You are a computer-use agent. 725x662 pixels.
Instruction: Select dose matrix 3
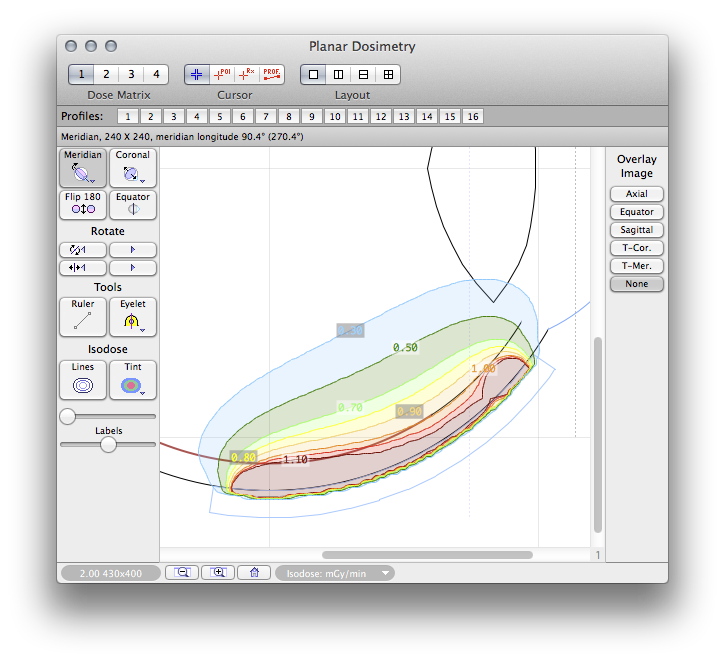tap(131, 74)
